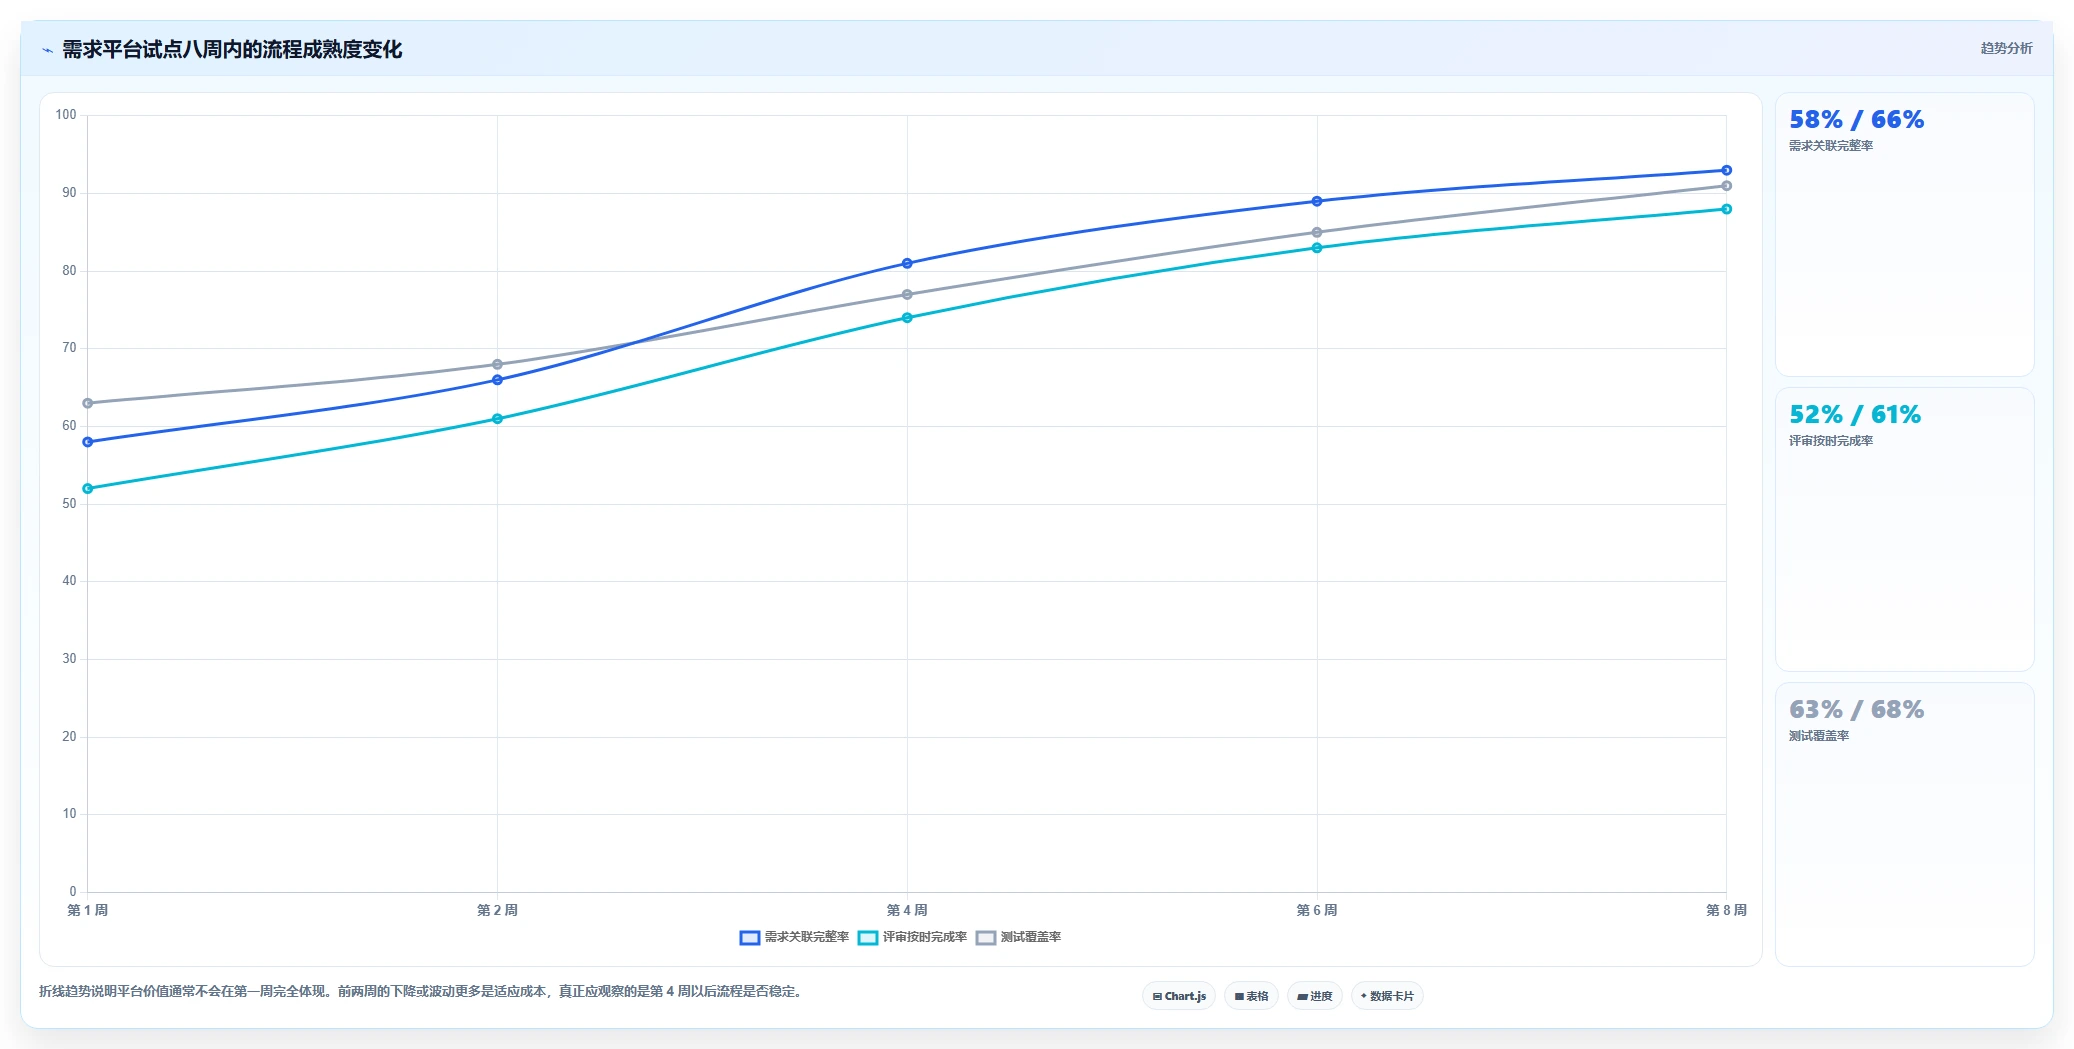2074x1049 pixels.
Task: Select the blue 需求关联完整率 point at 第 8 周
Action: click(x=1727, y=170)
